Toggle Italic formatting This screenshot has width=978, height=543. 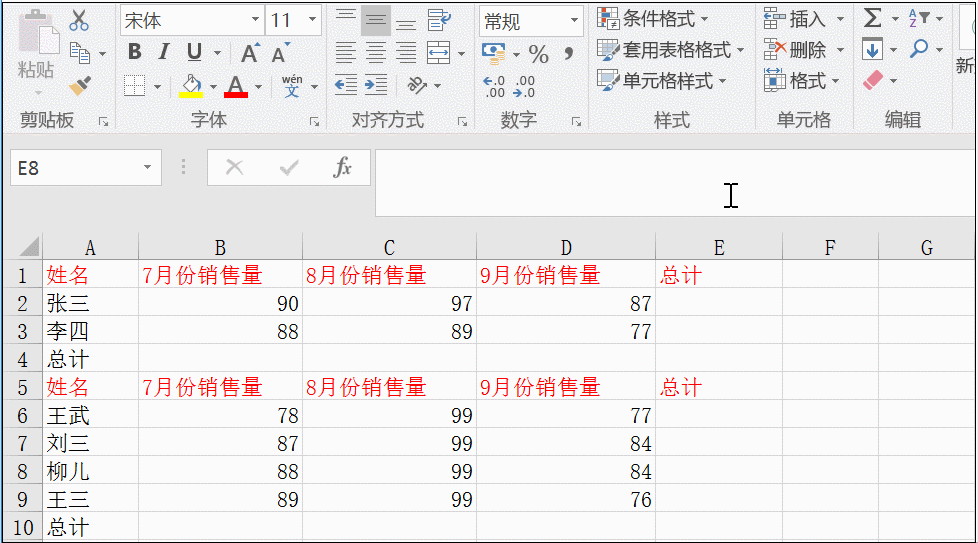click(x=163, y=52)
